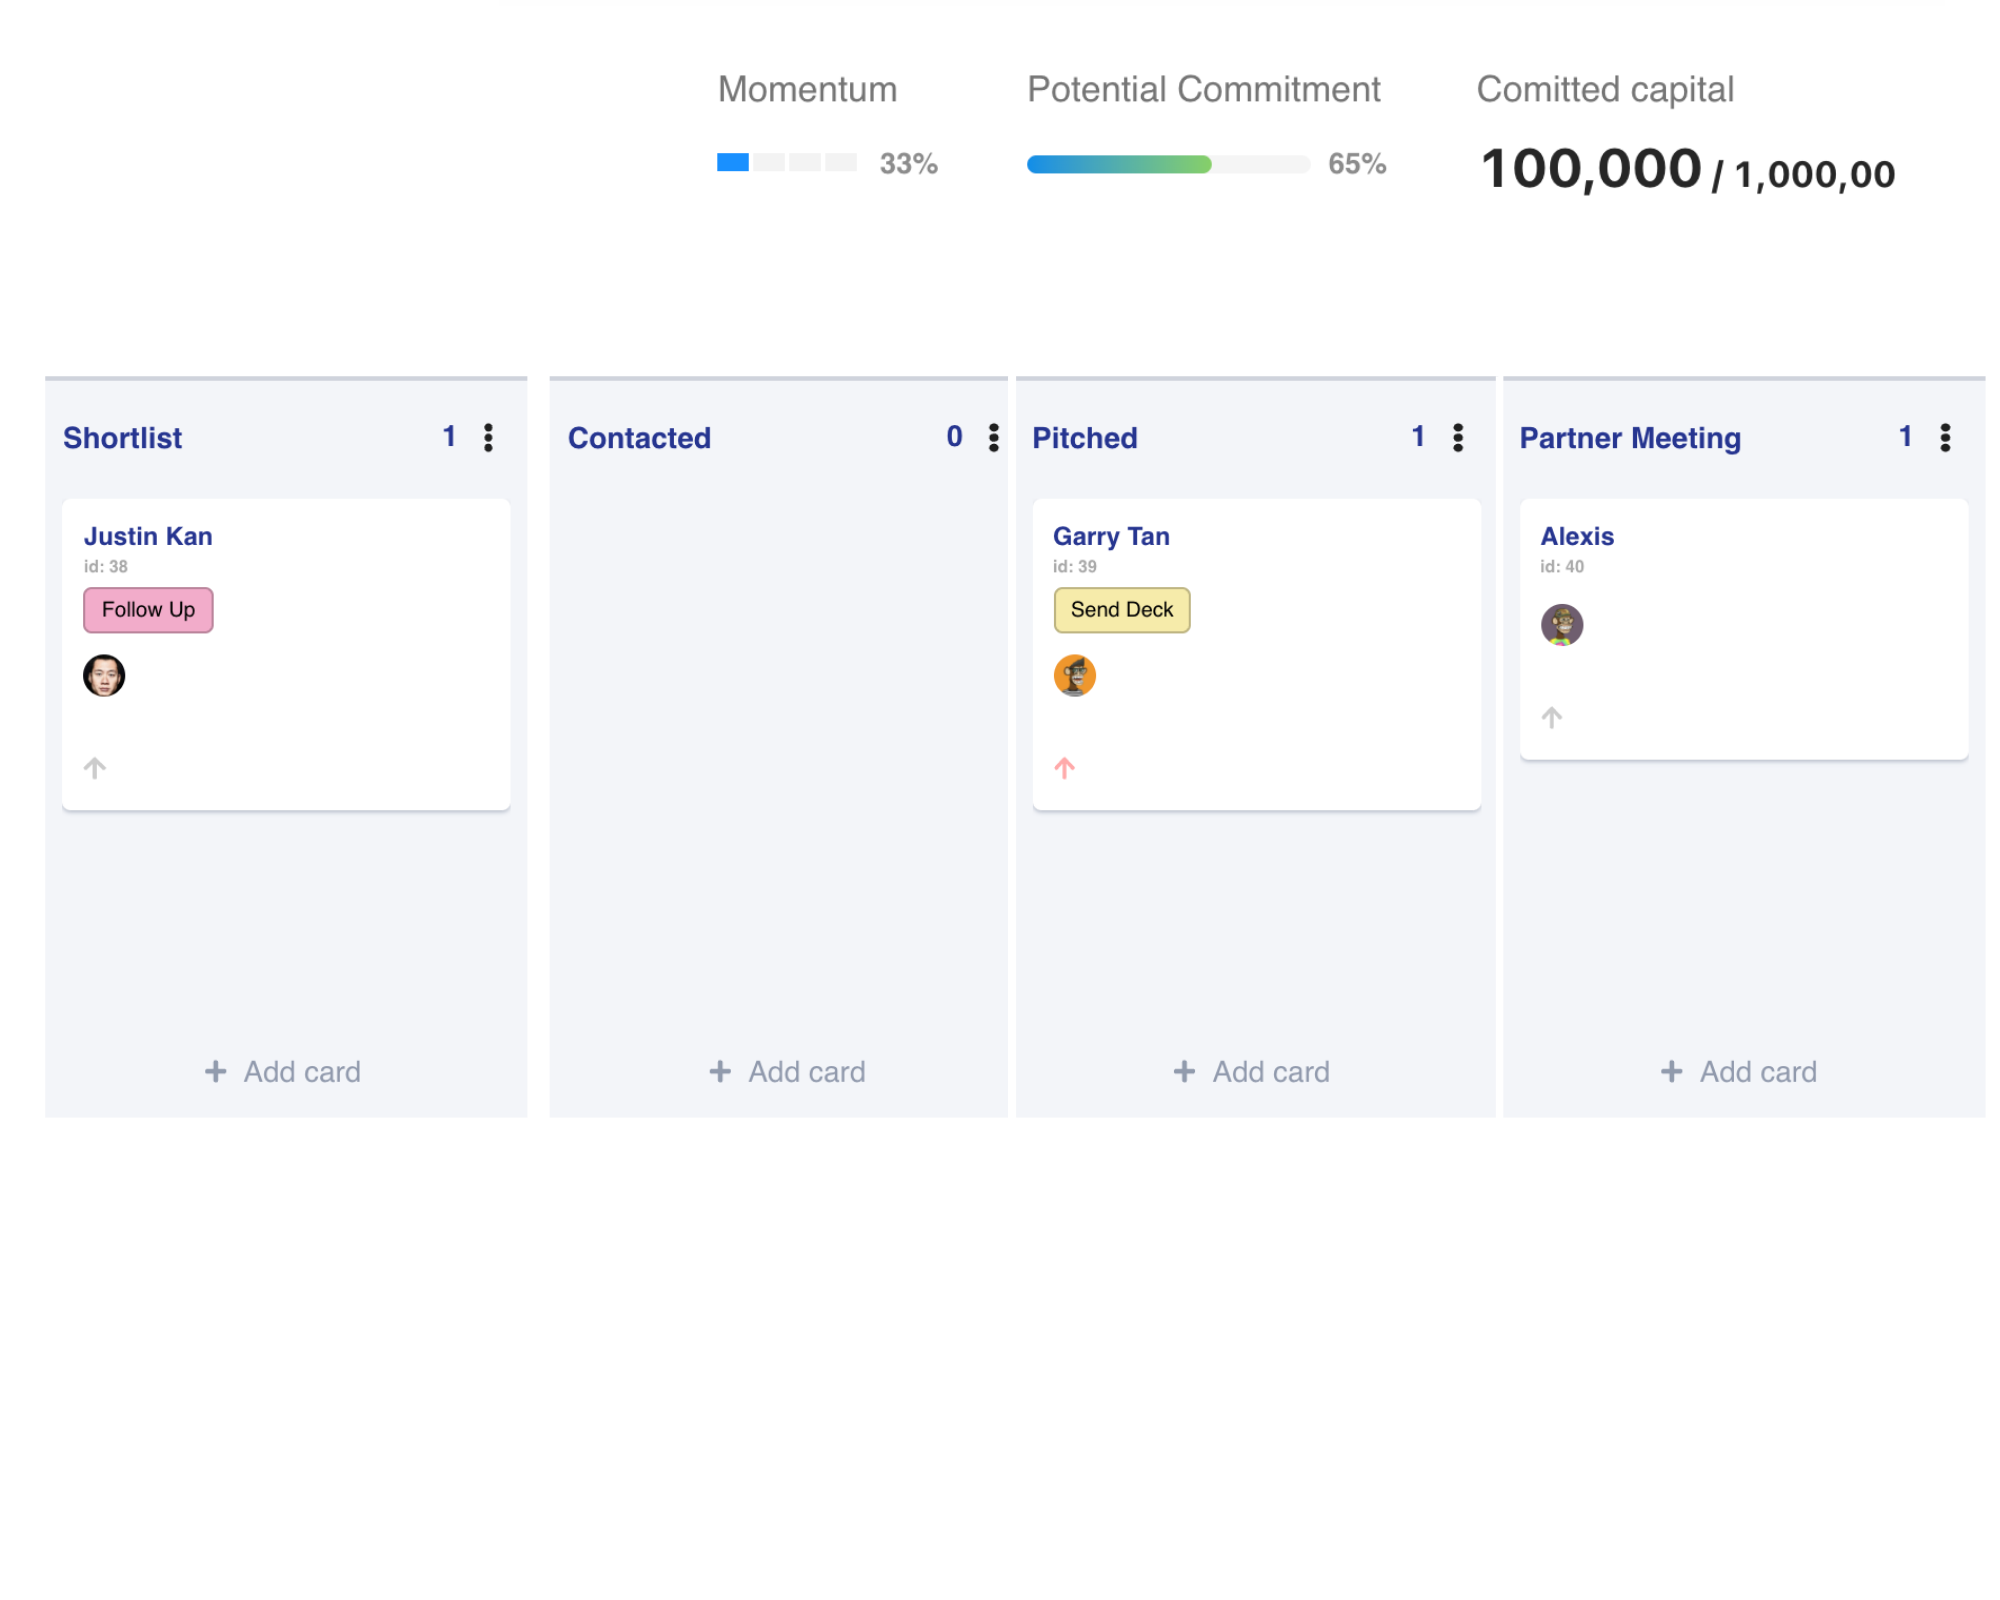Open the Contacted column kebab menu
The height and width of the screenshot is (1600, 2000).
coord(993,437)
